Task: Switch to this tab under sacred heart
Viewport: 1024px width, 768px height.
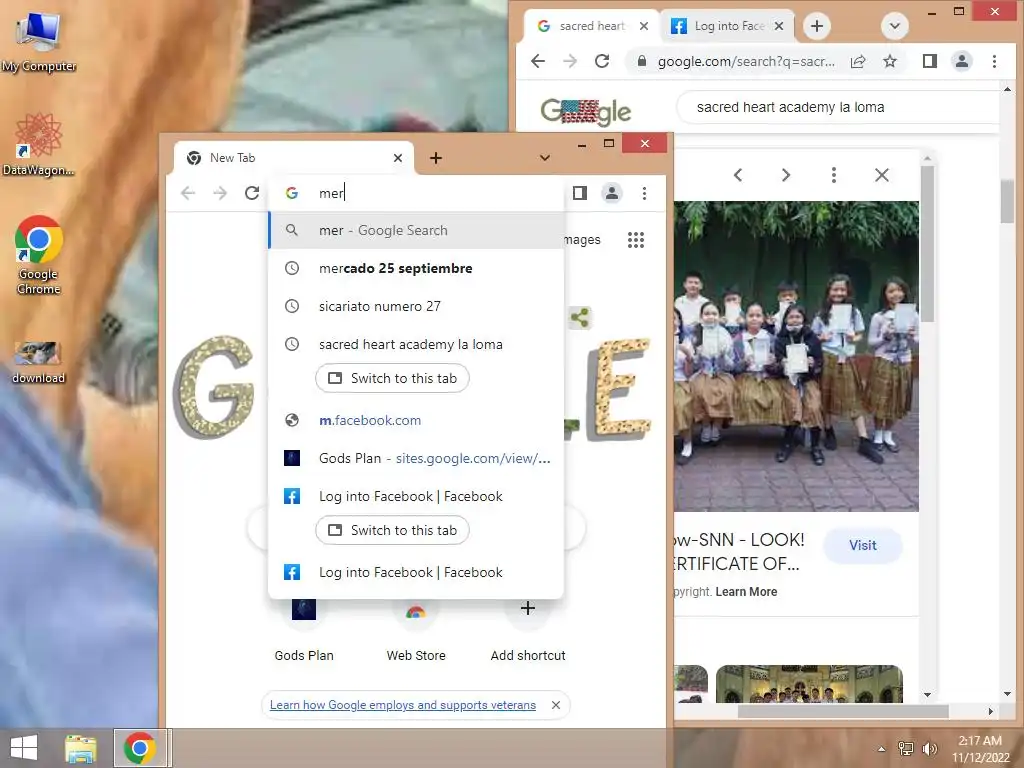Action: 392,378
